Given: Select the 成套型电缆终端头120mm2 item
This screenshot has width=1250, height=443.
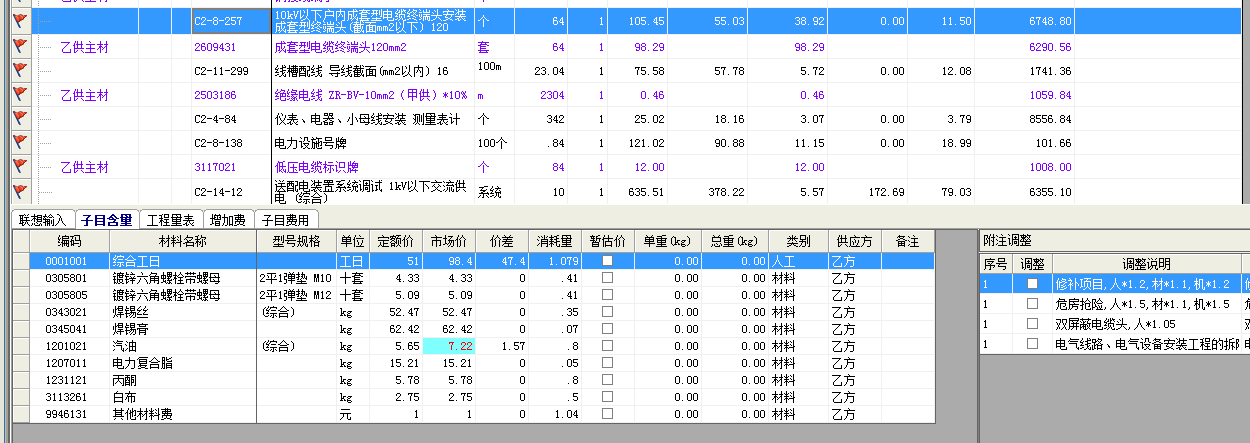Looking at the screenshot, I should pyautogui.click(x=339, y=47).
